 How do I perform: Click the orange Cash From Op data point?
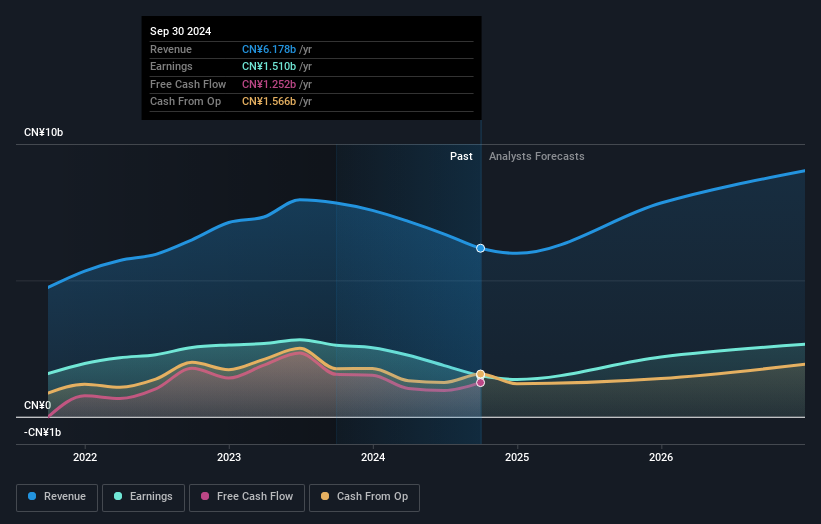480,374
